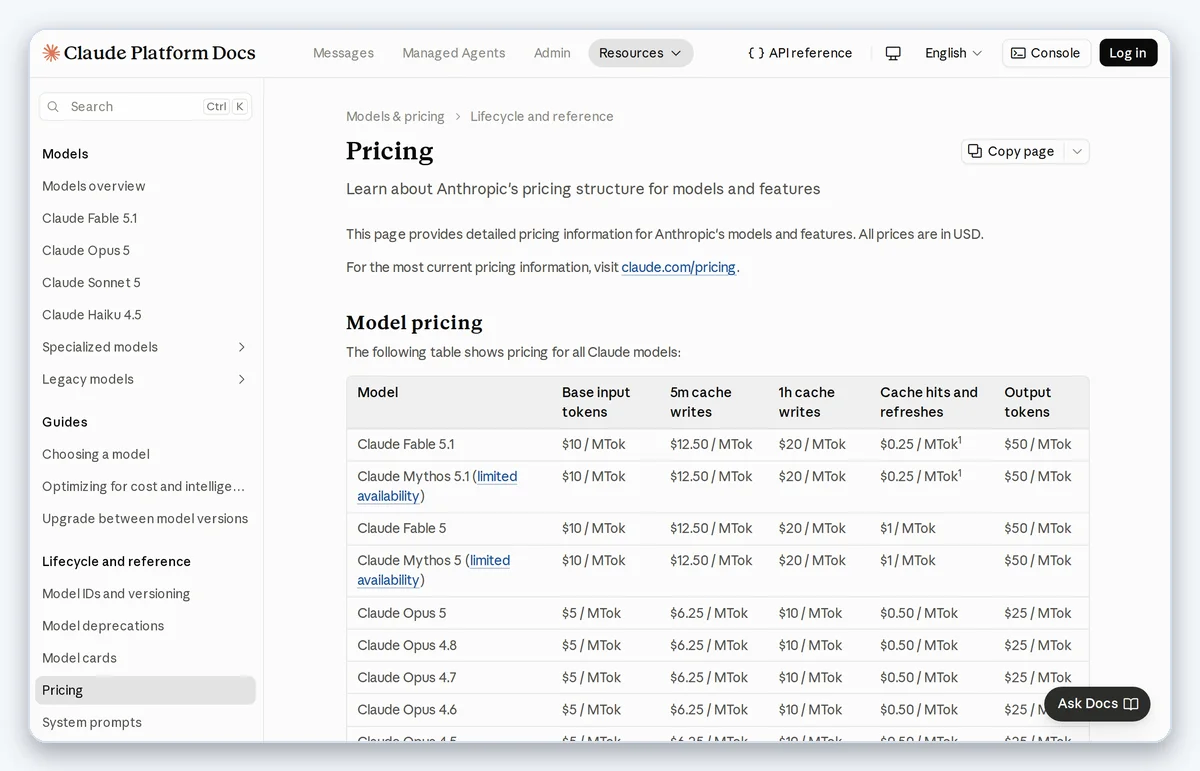Click the Copy page icon
Screen dimensions: 1200x771
[x=975, y=151]
